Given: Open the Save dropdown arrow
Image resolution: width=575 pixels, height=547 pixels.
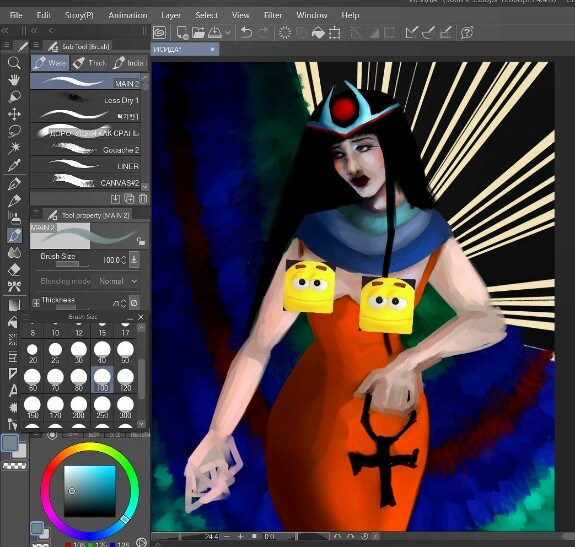Looking at the screenshot, I should point(227,33).
